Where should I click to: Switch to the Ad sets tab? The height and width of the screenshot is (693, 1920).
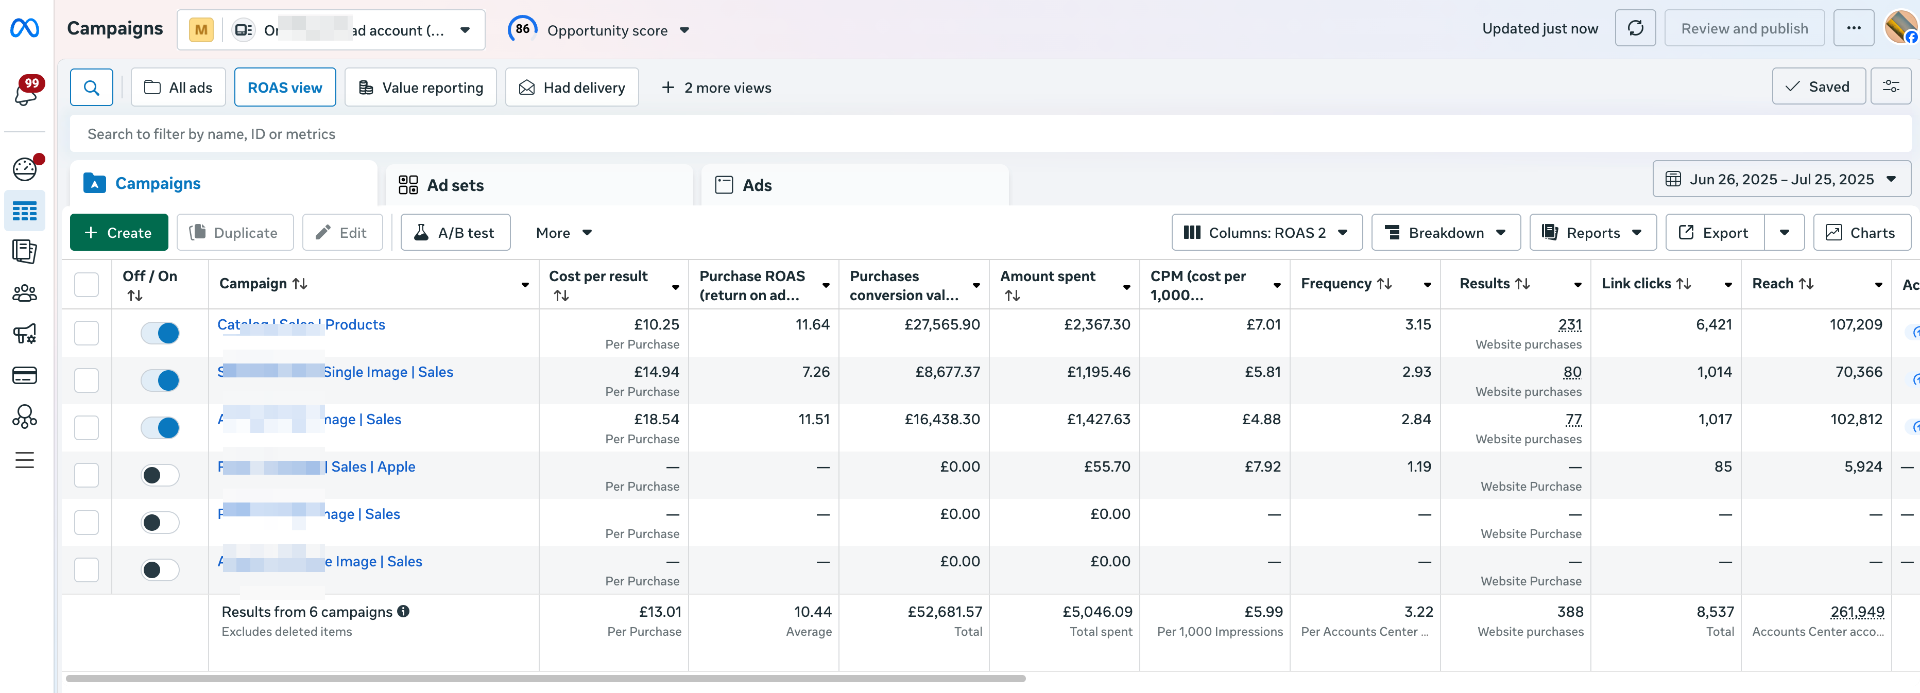(x=455, y=185)
